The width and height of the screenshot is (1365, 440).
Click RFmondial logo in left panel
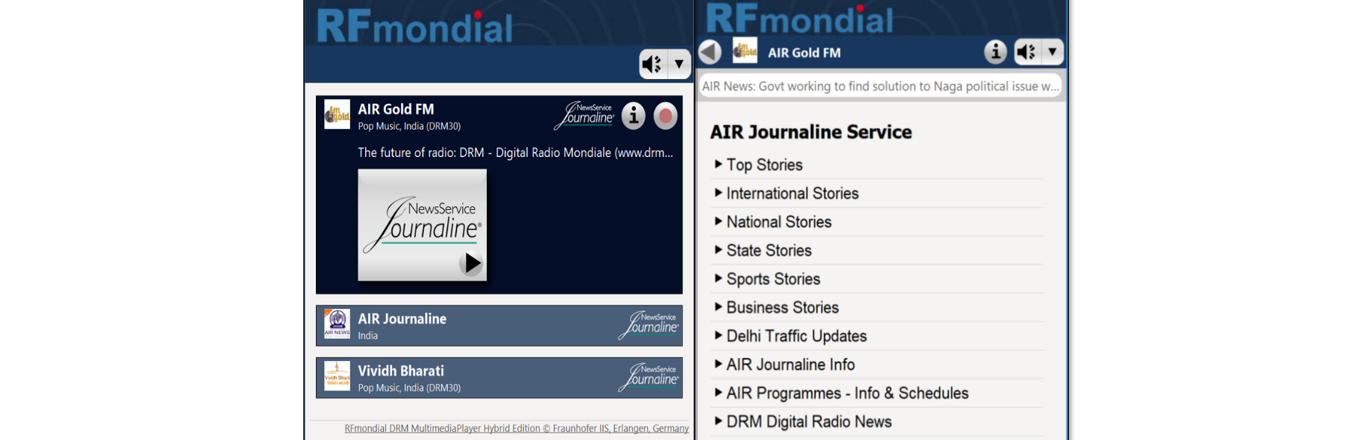point(414,26)
